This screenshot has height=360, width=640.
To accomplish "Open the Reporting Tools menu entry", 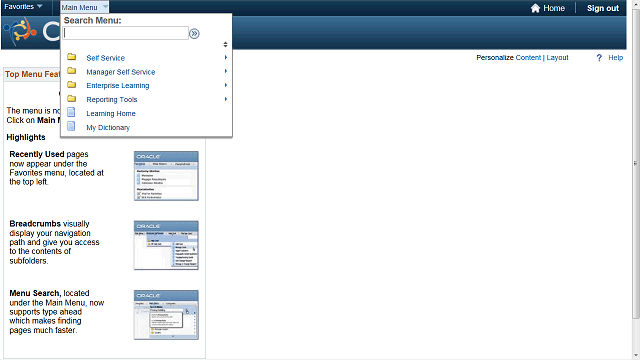I will coord(112,100).
